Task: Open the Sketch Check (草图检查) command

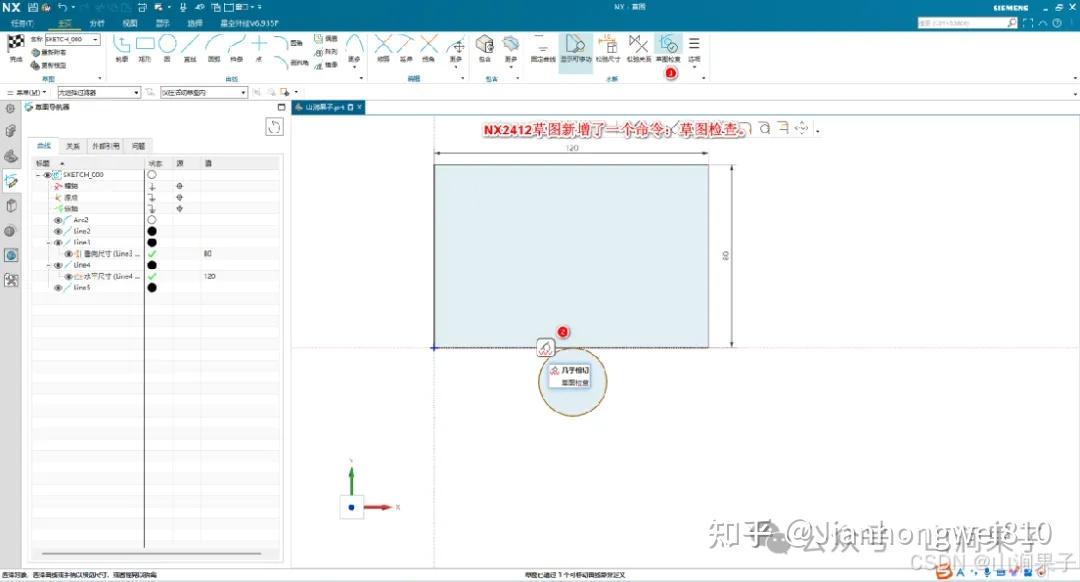Action: coord(670,45)
